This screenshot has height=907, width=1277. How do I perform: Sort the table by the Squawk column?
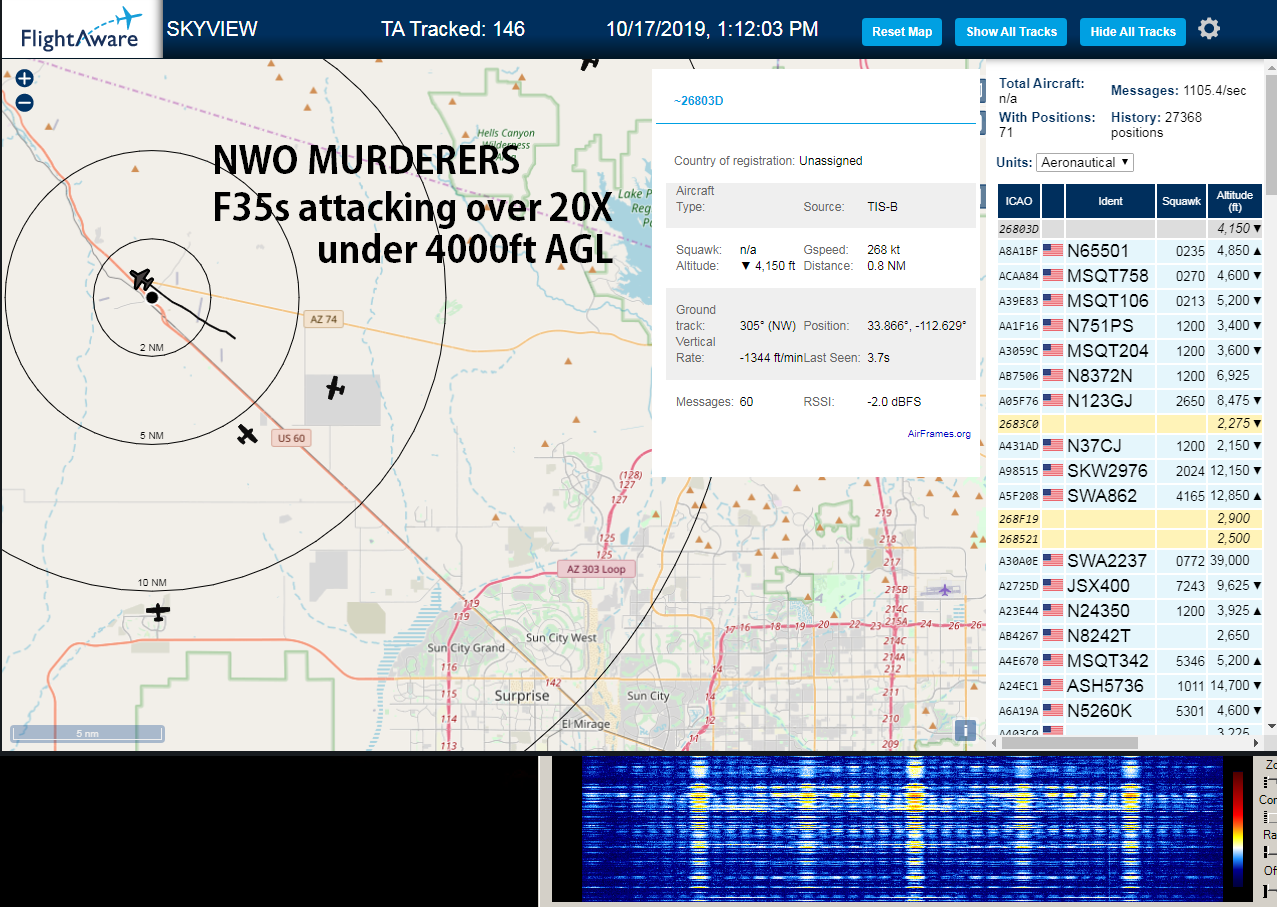pos(1181,201)
